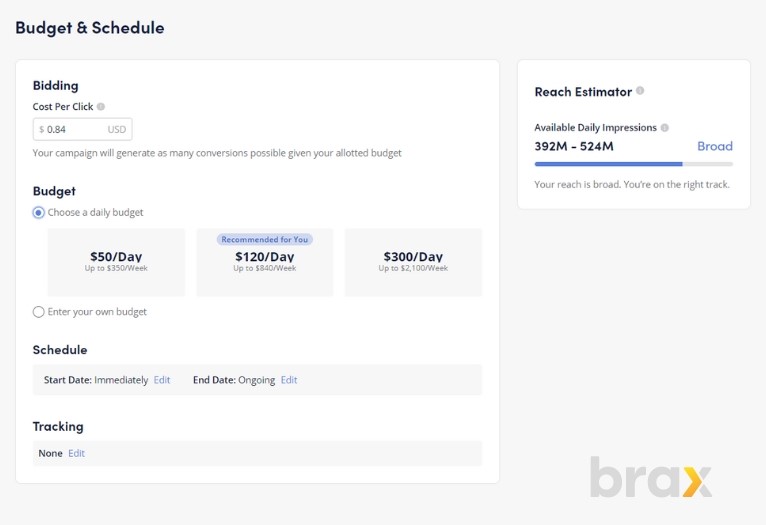Click the Cost Per Click info icon
The image size is (766, 525).
[101, 106]
